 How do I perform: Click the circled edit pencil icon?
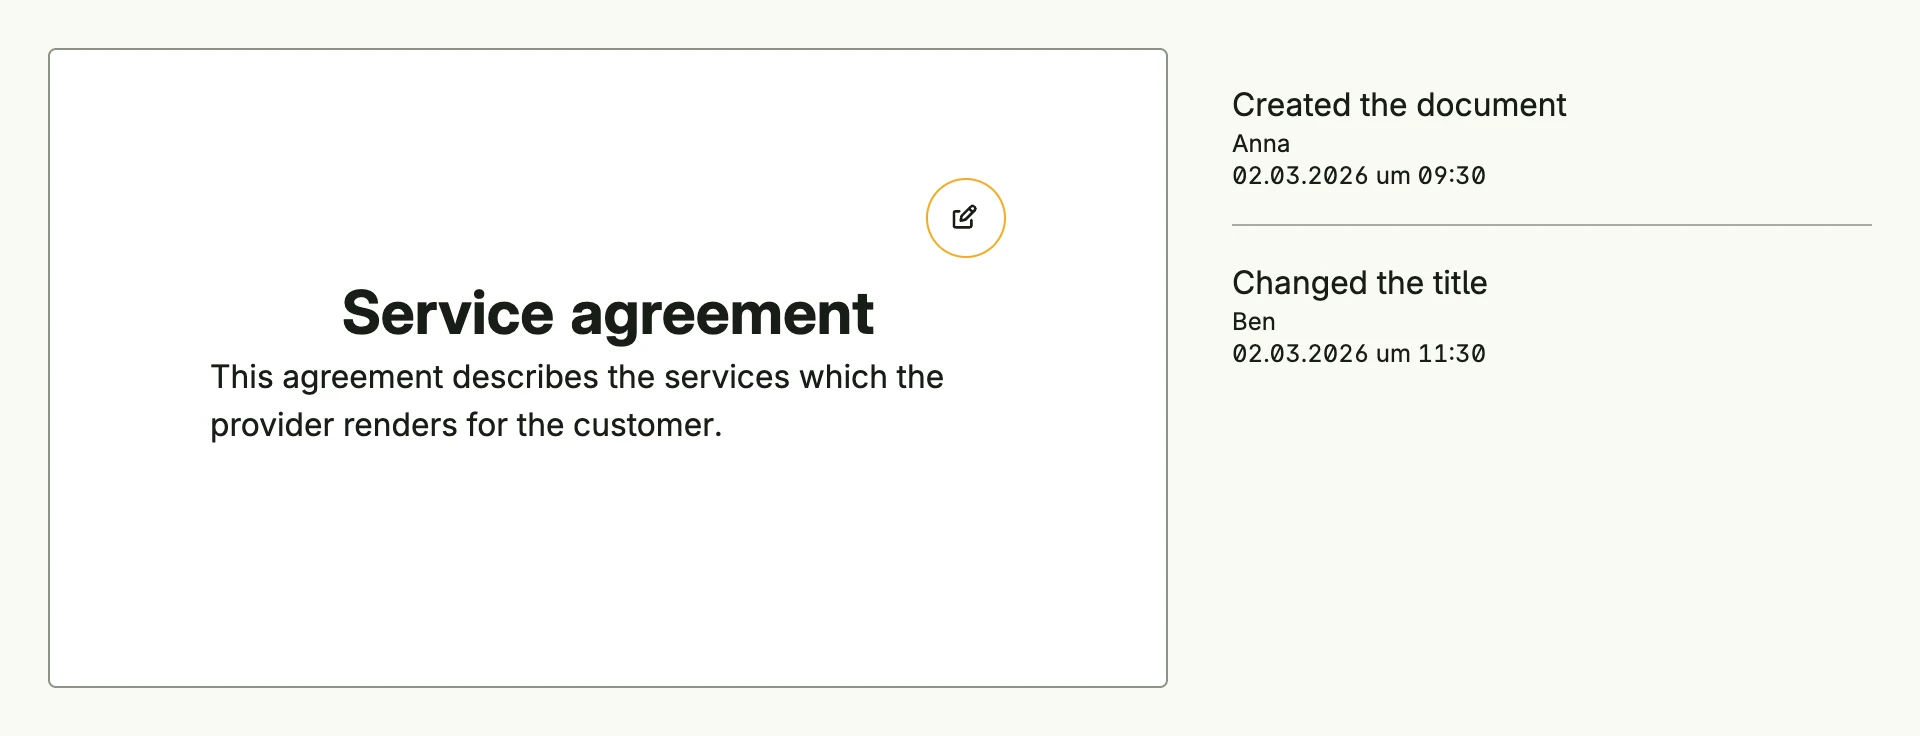[x=965, y=218]
